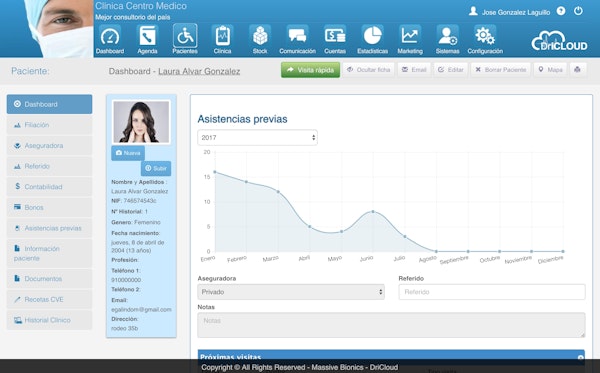Click the Laura Alvar Gonzalez link

pyautogui.click(x=199, y=72)
